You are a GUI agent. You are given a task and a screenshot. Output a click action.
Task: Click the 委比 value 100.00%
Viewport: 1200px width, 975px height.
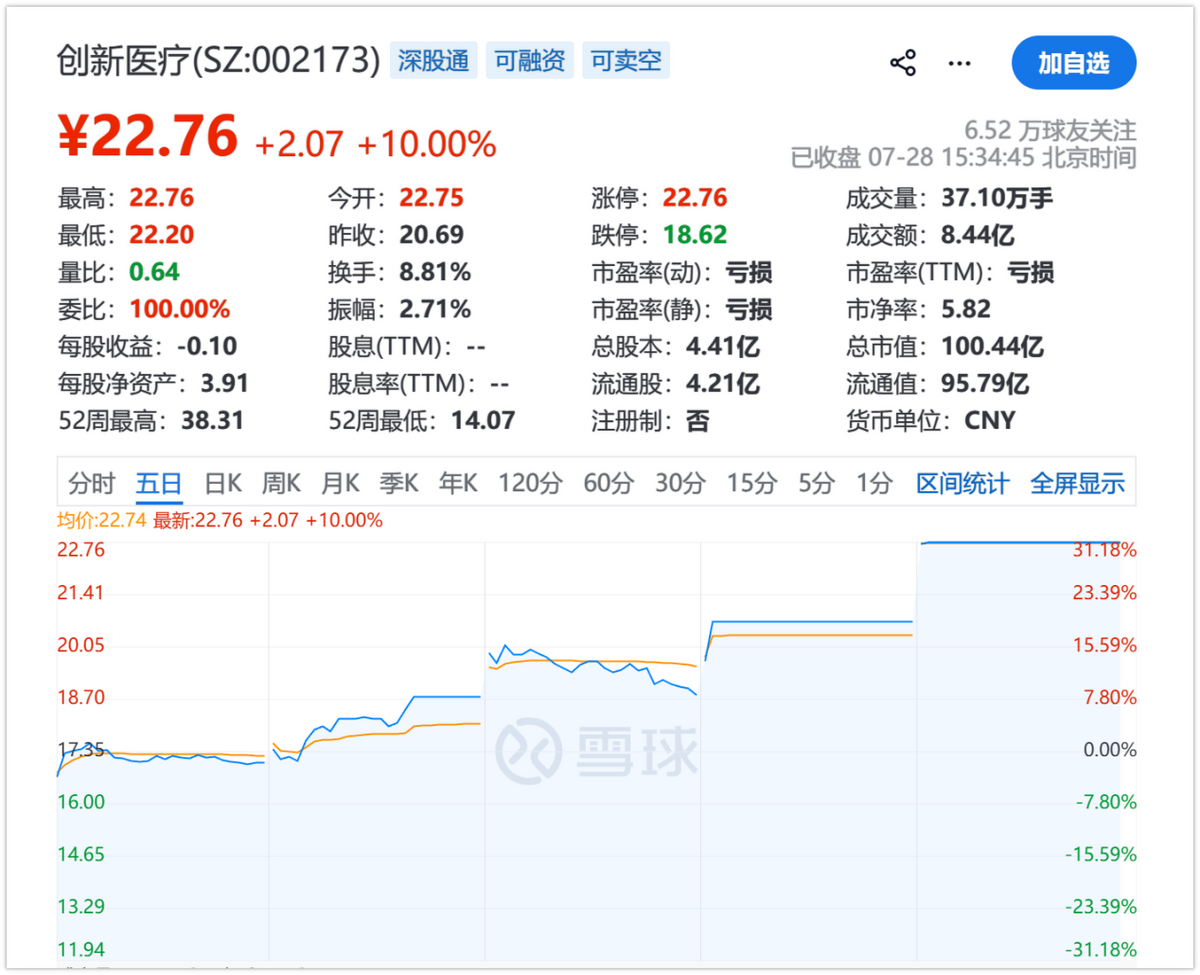coord(180,309)
